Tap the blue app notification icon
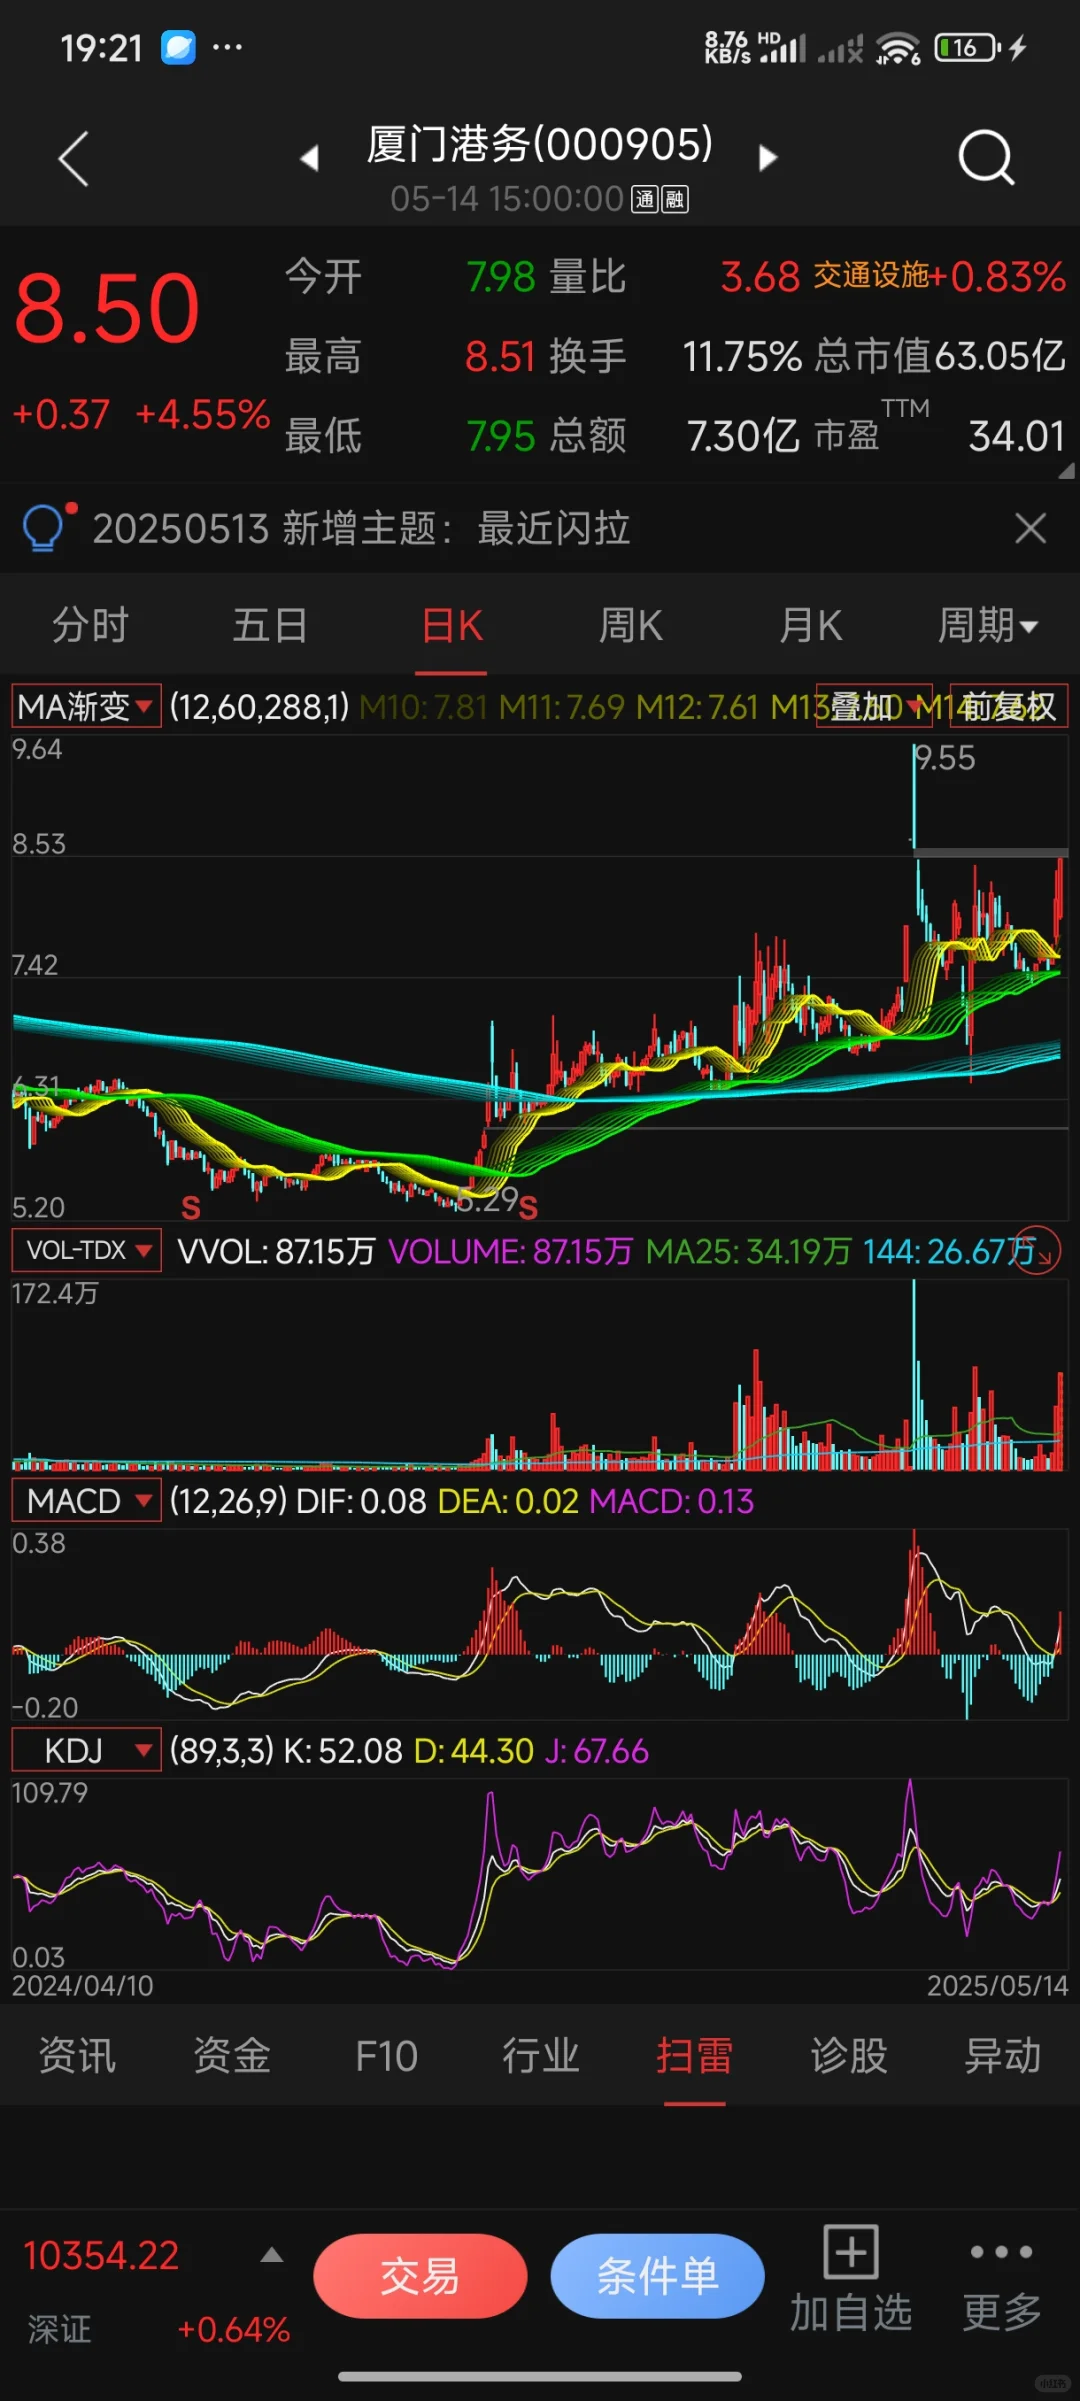1080x2401 pixels. pos(179,47)
